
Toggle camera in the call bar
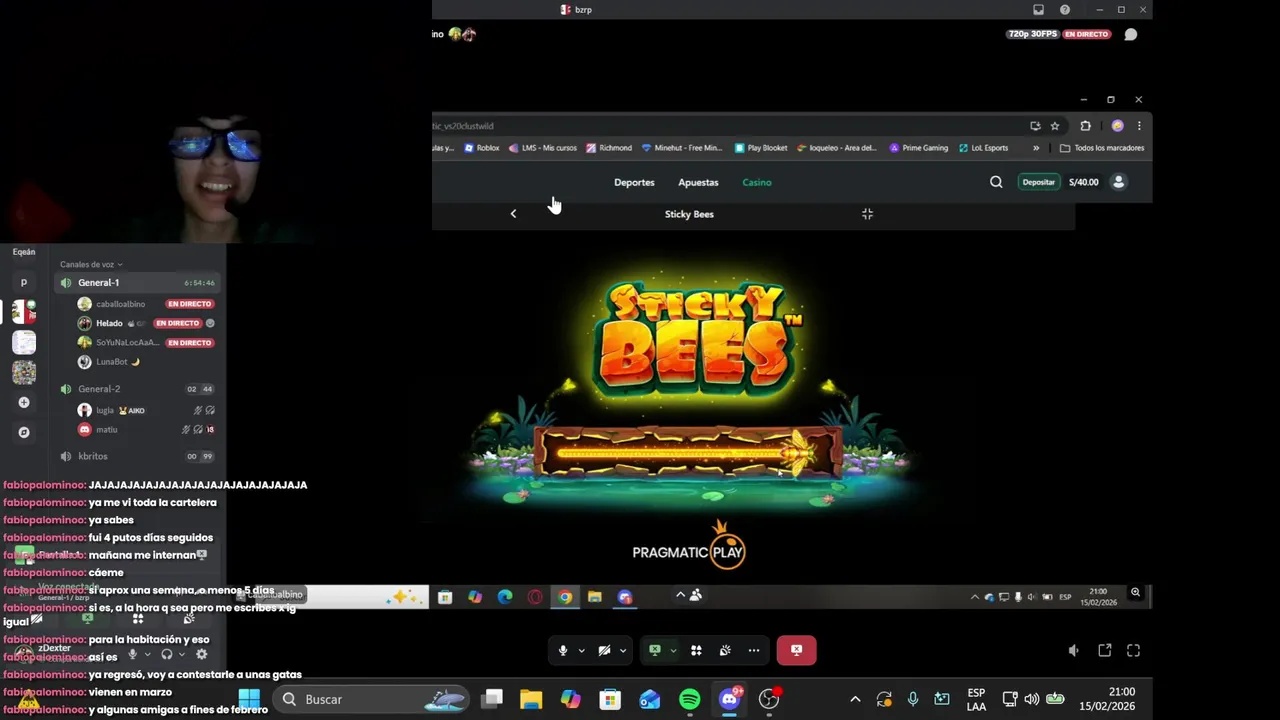pyautogui.click(x=604, y=650)
